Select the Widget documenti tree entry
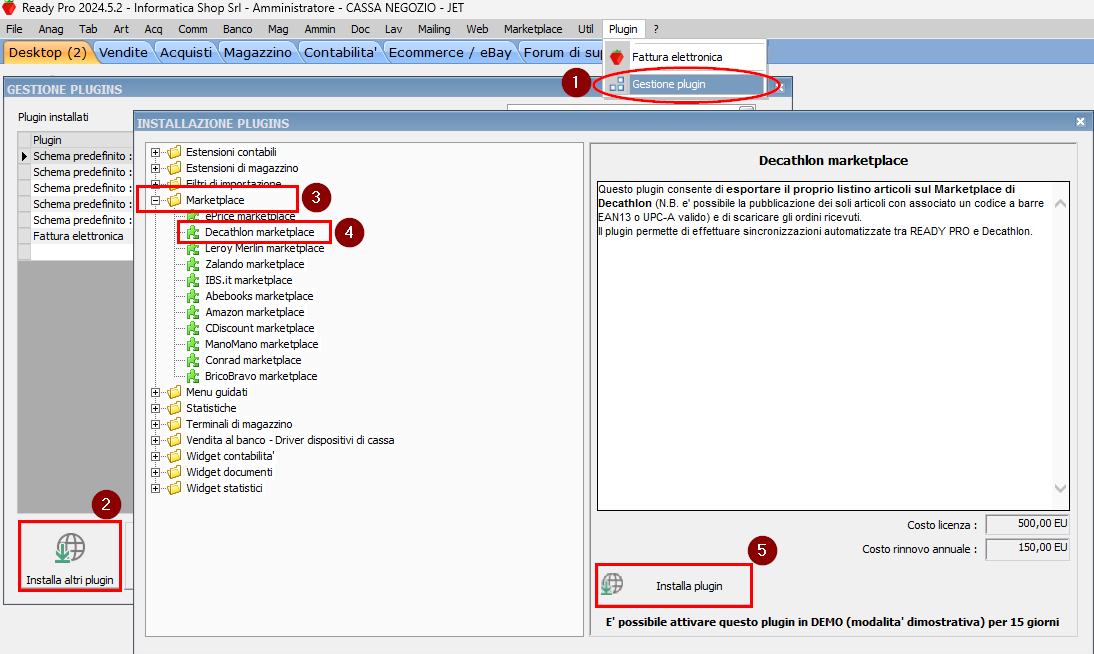Viewport: 1094px width, 654px height. tap(229, 473)
